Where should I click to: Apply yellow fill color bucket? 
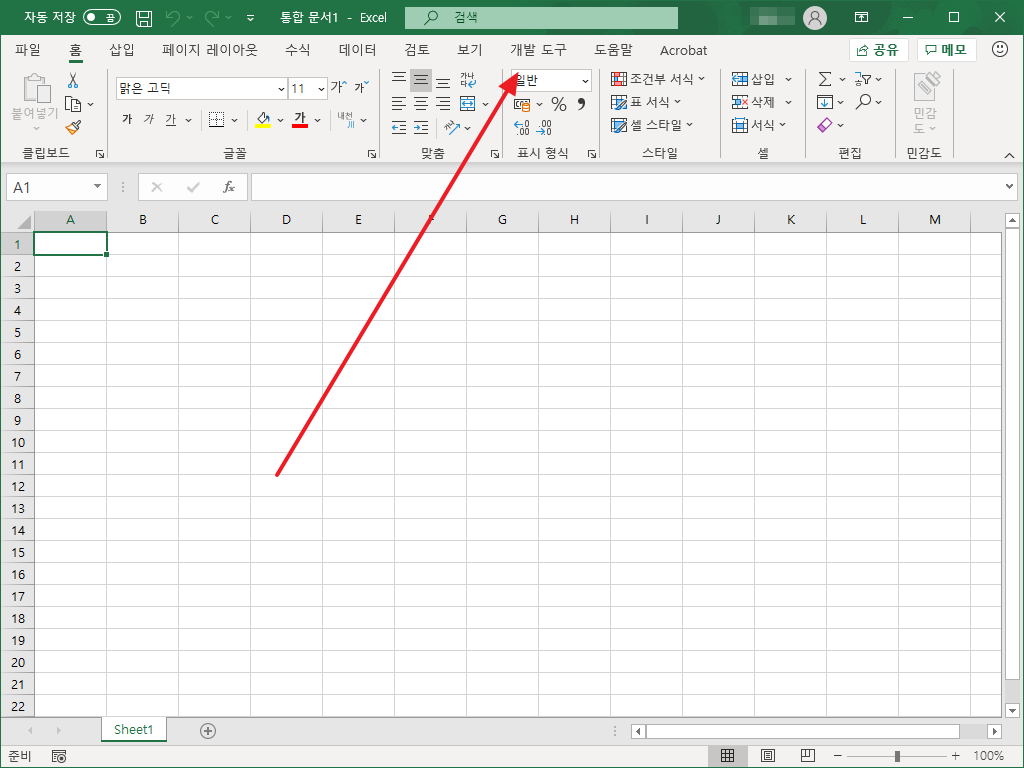tap(263, 120)
